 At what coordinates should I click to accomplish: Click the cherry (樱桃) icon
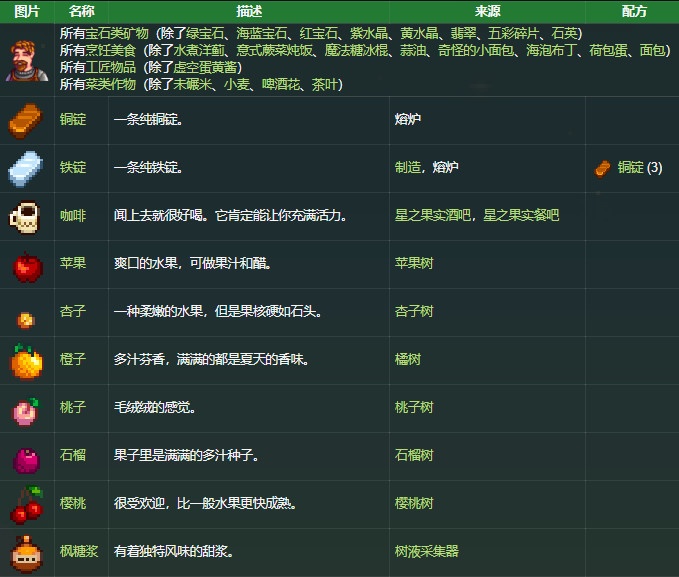click(x=27, y=504)
